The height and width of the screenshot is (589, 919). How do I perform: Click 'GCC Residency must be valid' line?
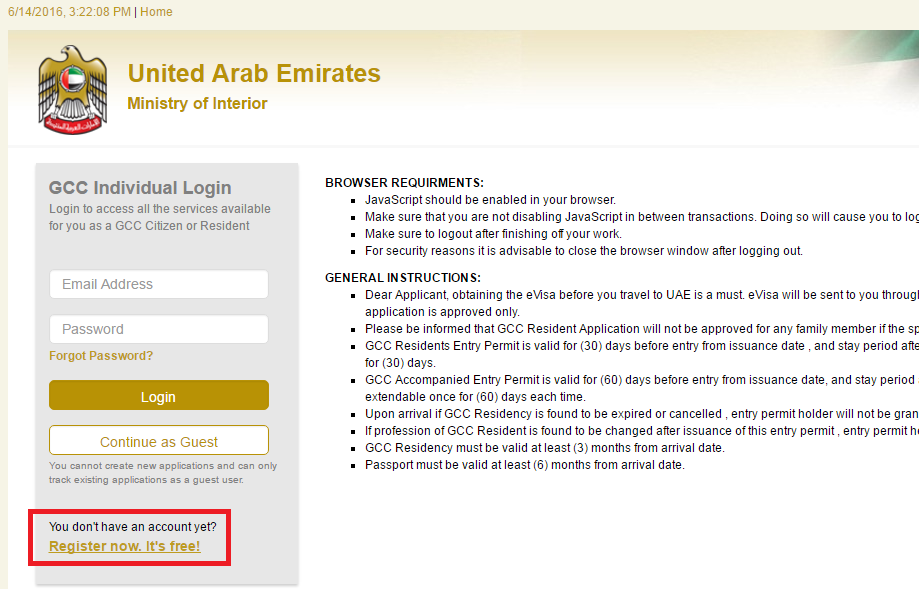tap(544, 448)
